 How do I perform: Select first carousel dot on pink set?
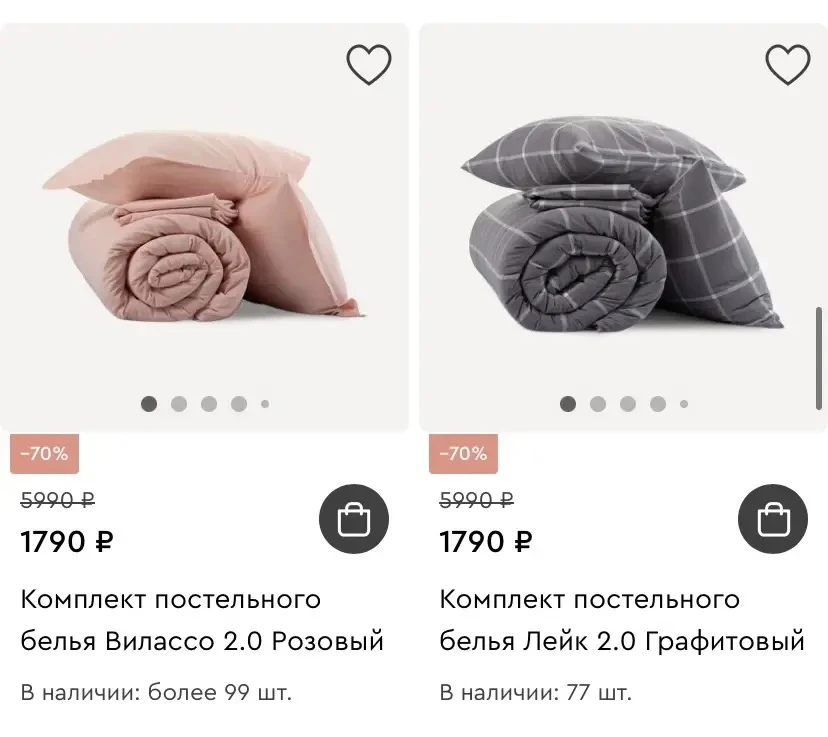[x=149, y=404]
